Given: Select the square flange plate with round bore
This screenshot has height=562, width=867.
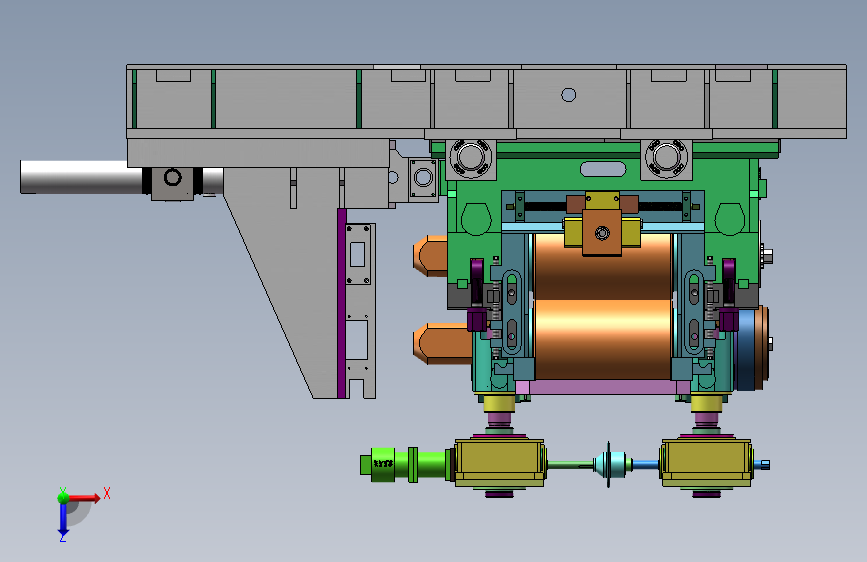Looking at the screenshot, I should click(423, 178).
